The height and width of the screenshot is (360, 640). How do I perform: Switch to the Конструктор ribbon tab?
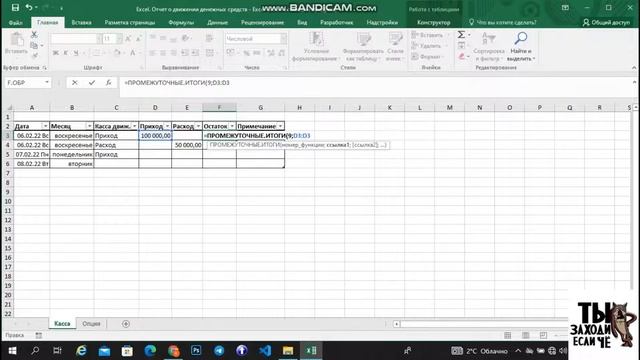tap(433, 22)
